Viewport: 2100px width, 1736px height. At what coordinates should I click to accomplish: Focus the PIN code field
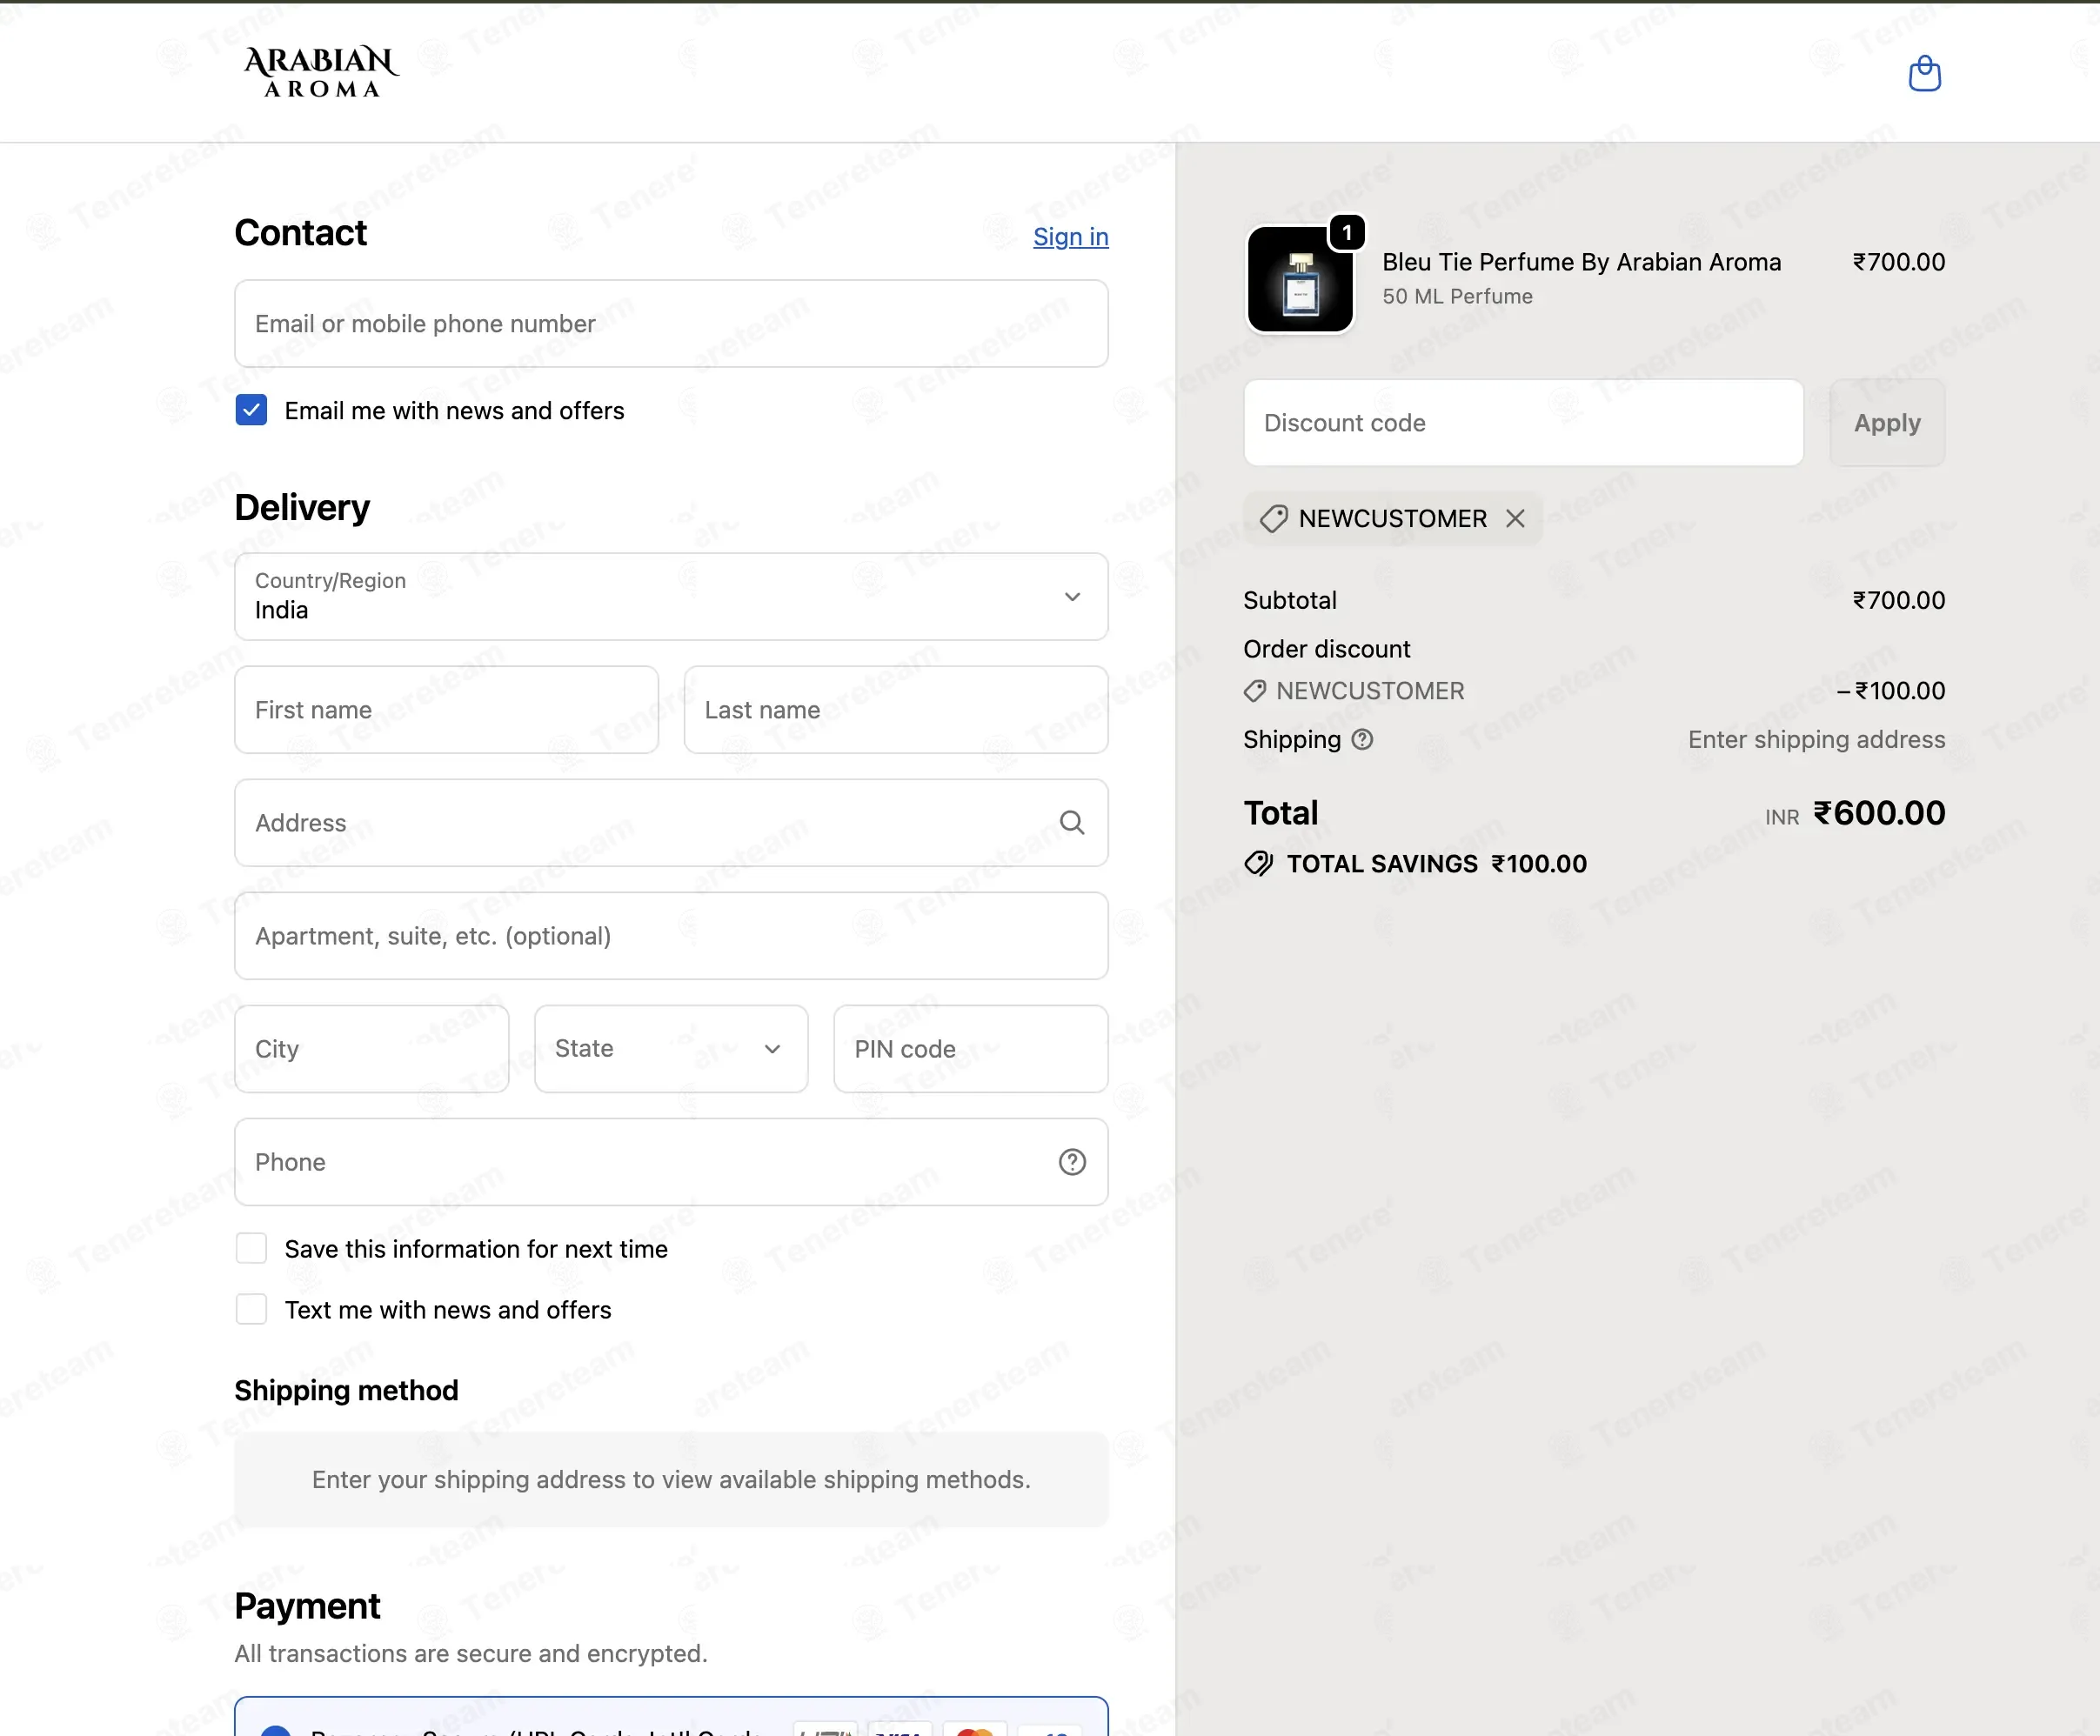(x=971, y=1048)
